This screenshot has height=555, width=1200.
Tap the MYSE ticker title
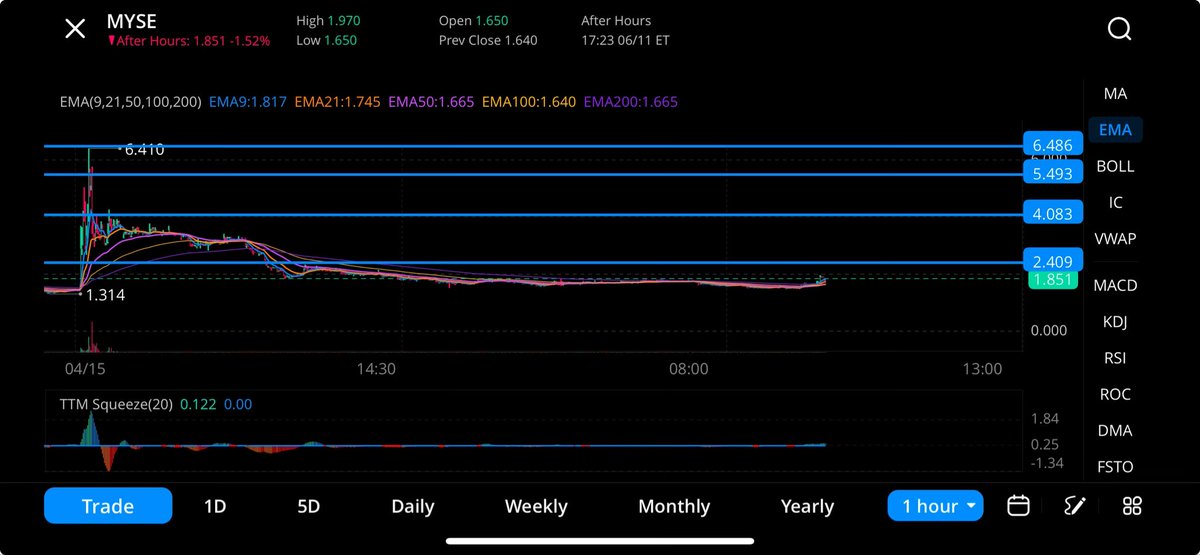(x=132, y=22)
